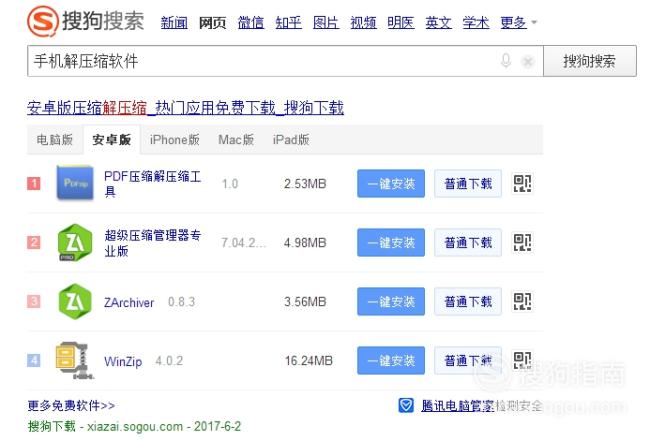This screenshot has height=441, width=650.
Task: Open the PDF压缩解压缩工具 app icon
Action: coord(75,183)
